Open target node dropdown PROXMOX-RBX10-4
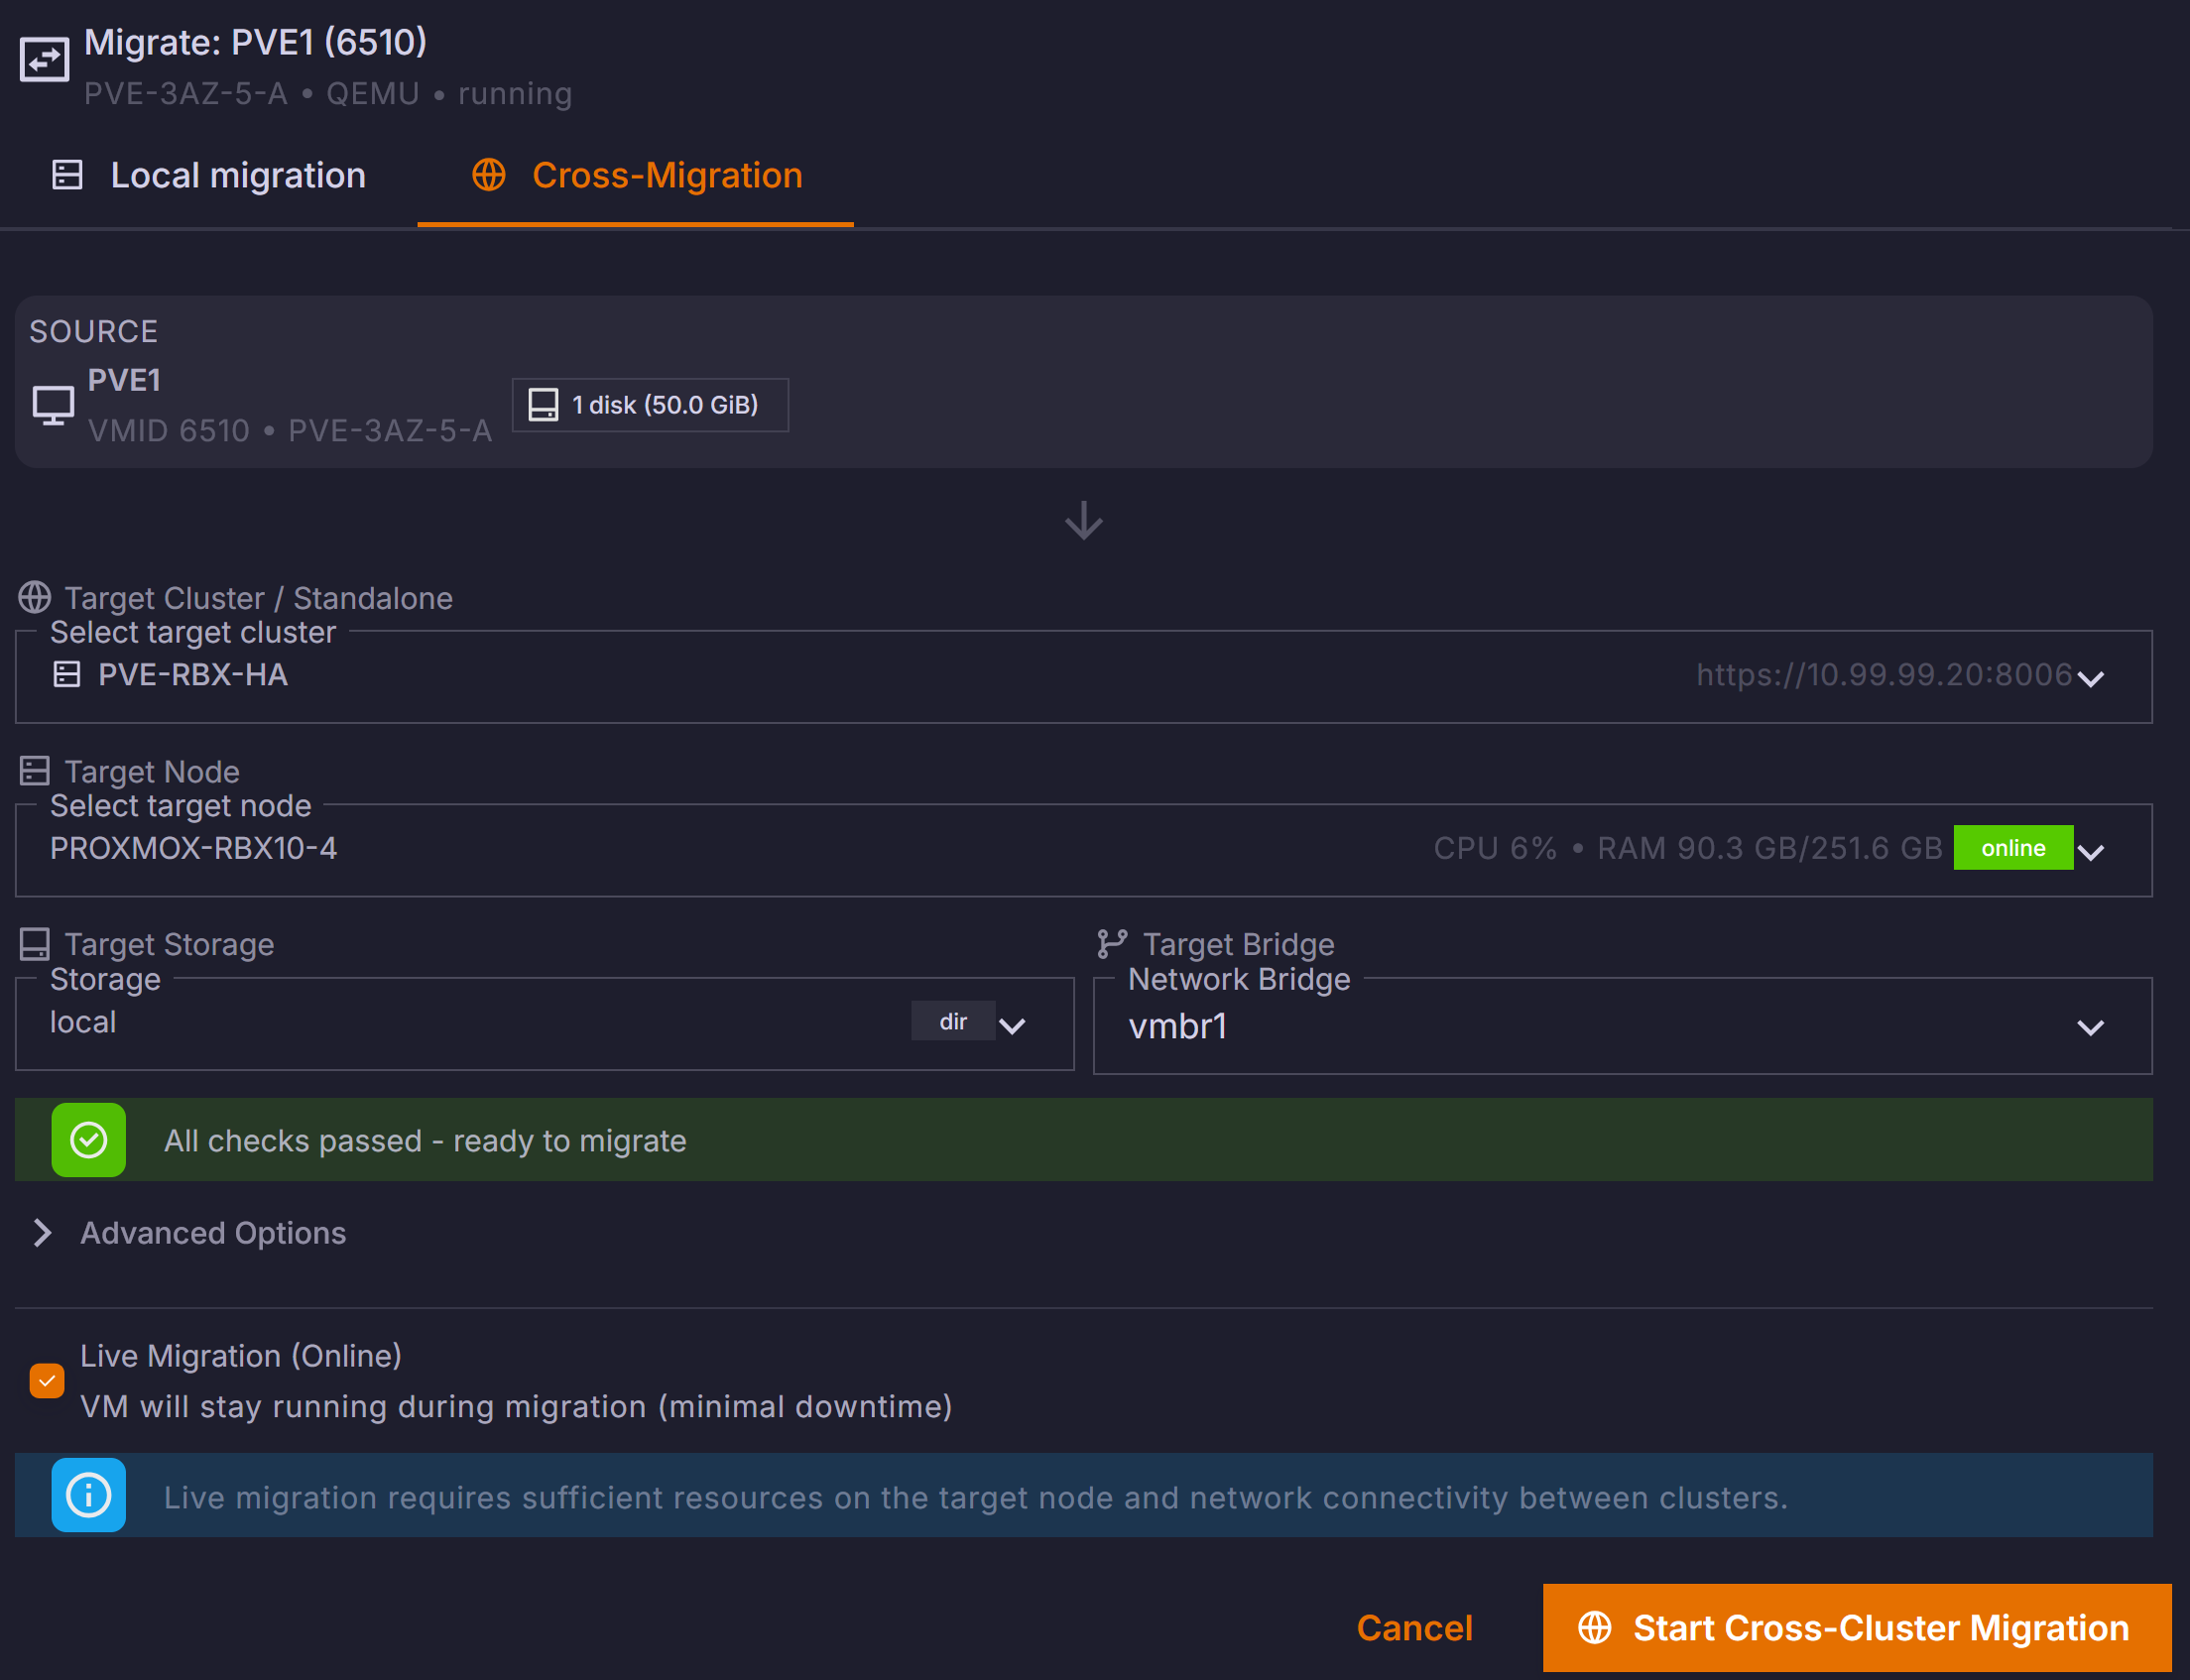The height and width of the screenshot is (1680, 2190). point(1083,850)
